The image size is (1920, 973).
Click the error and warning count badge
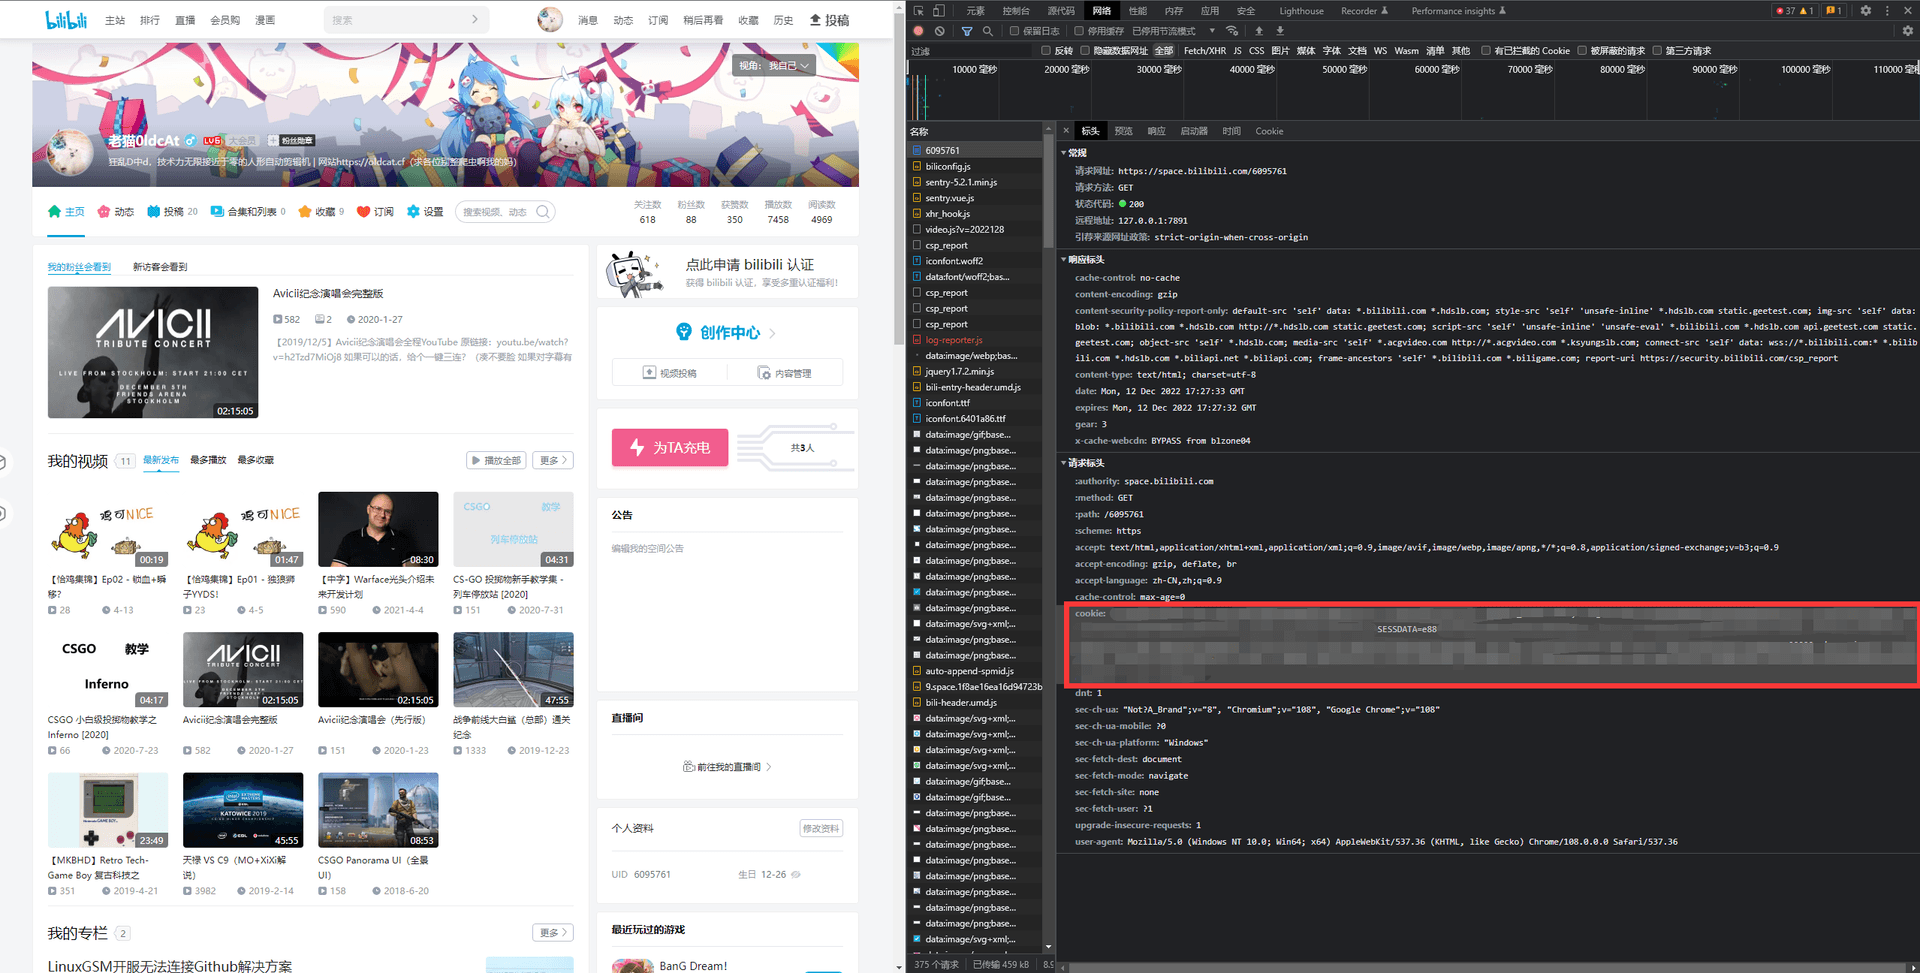pyautogui.click(x=1794, y=11)
